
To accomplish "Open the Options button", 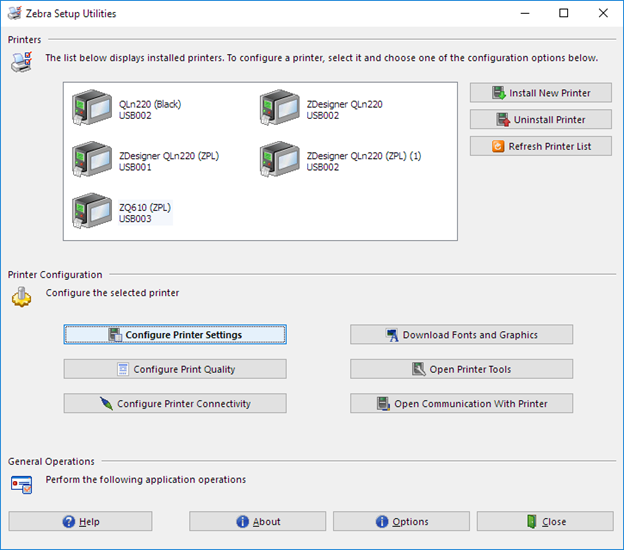I will pyautogui.click(x=401, y=521).
